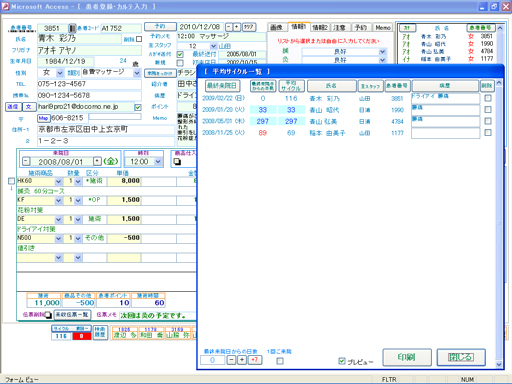The height and width of the screenshot is (384, 512).
Task: Toggle the 新規 checkbox
Action: click(180, 63)
